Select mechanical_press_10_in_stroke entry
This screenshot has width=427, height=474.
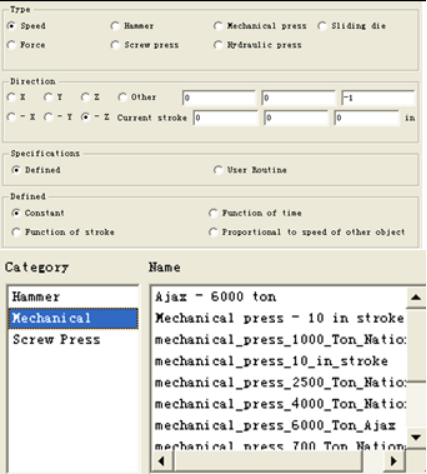(x=279, y=361)
